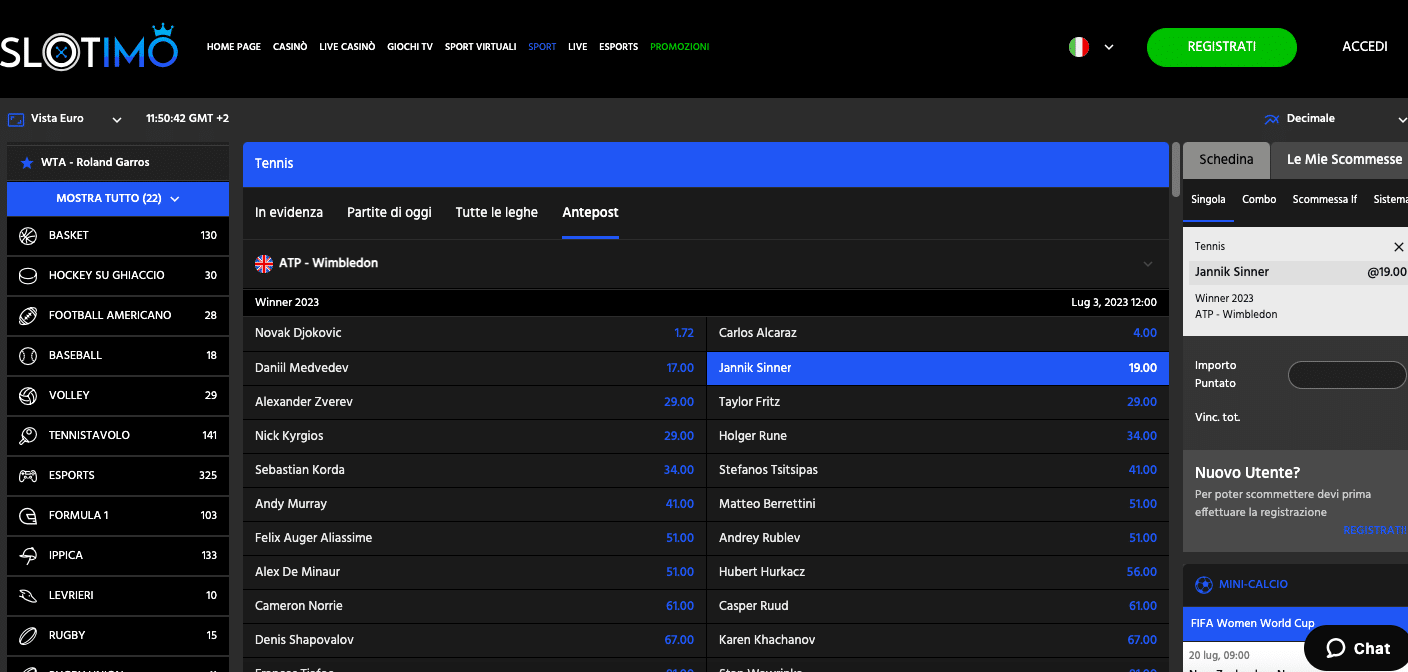The height and width of the screenshot is (672, 1408).
Task: Collapse the ATP - Wimbledon section
Action: (x=1147, y=264)
